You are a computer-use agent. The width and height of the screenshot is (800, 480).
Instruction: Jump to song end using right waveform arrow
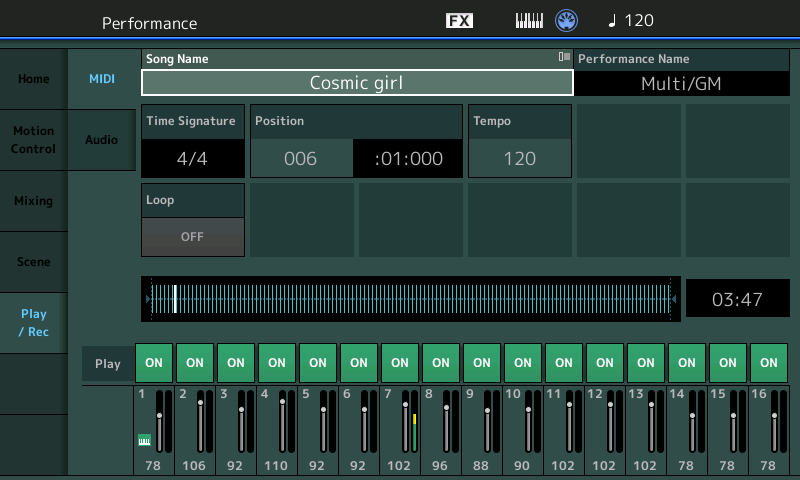click(x=673, y=299)
